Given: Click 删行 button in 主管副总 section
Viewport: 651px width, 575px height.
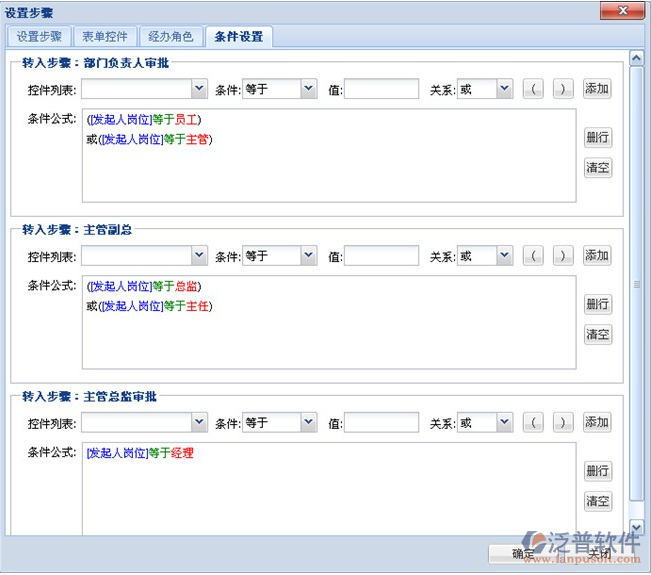Looking at the screenshot, I should [597, 304].
